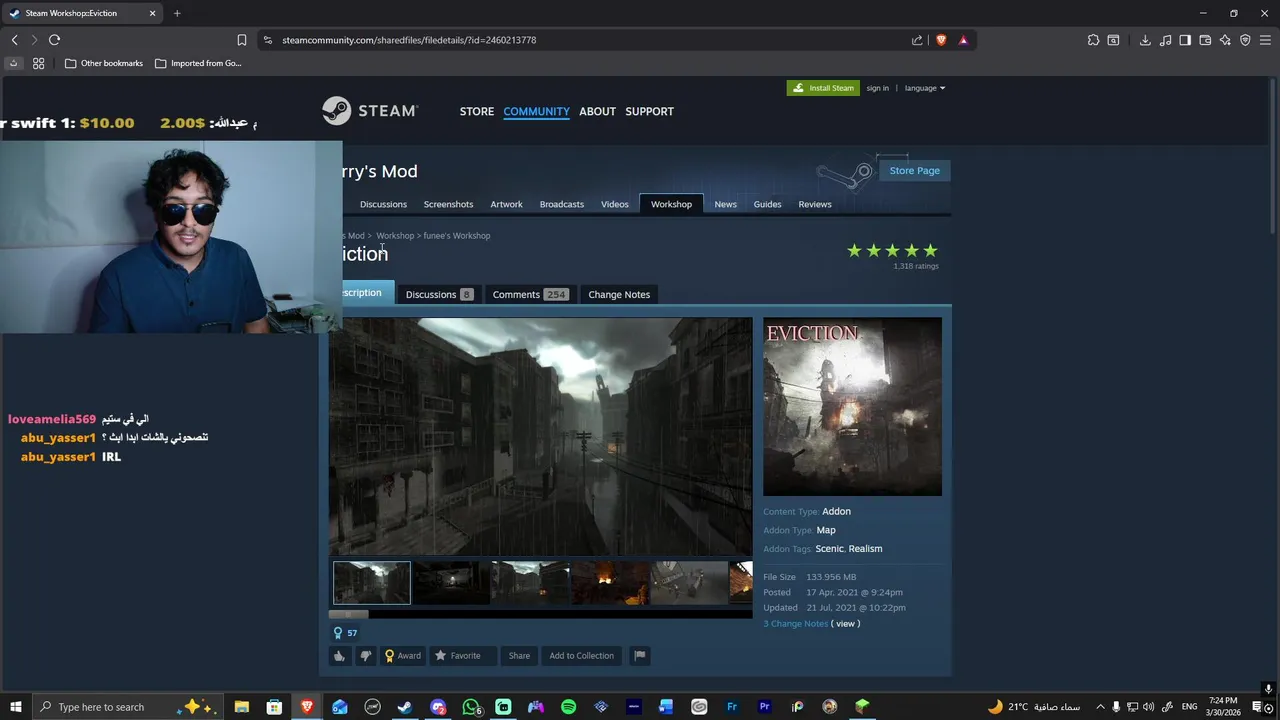1280x720 pixels.
Task: Open Spotify from the taskbar
Action: coord(568,707)
